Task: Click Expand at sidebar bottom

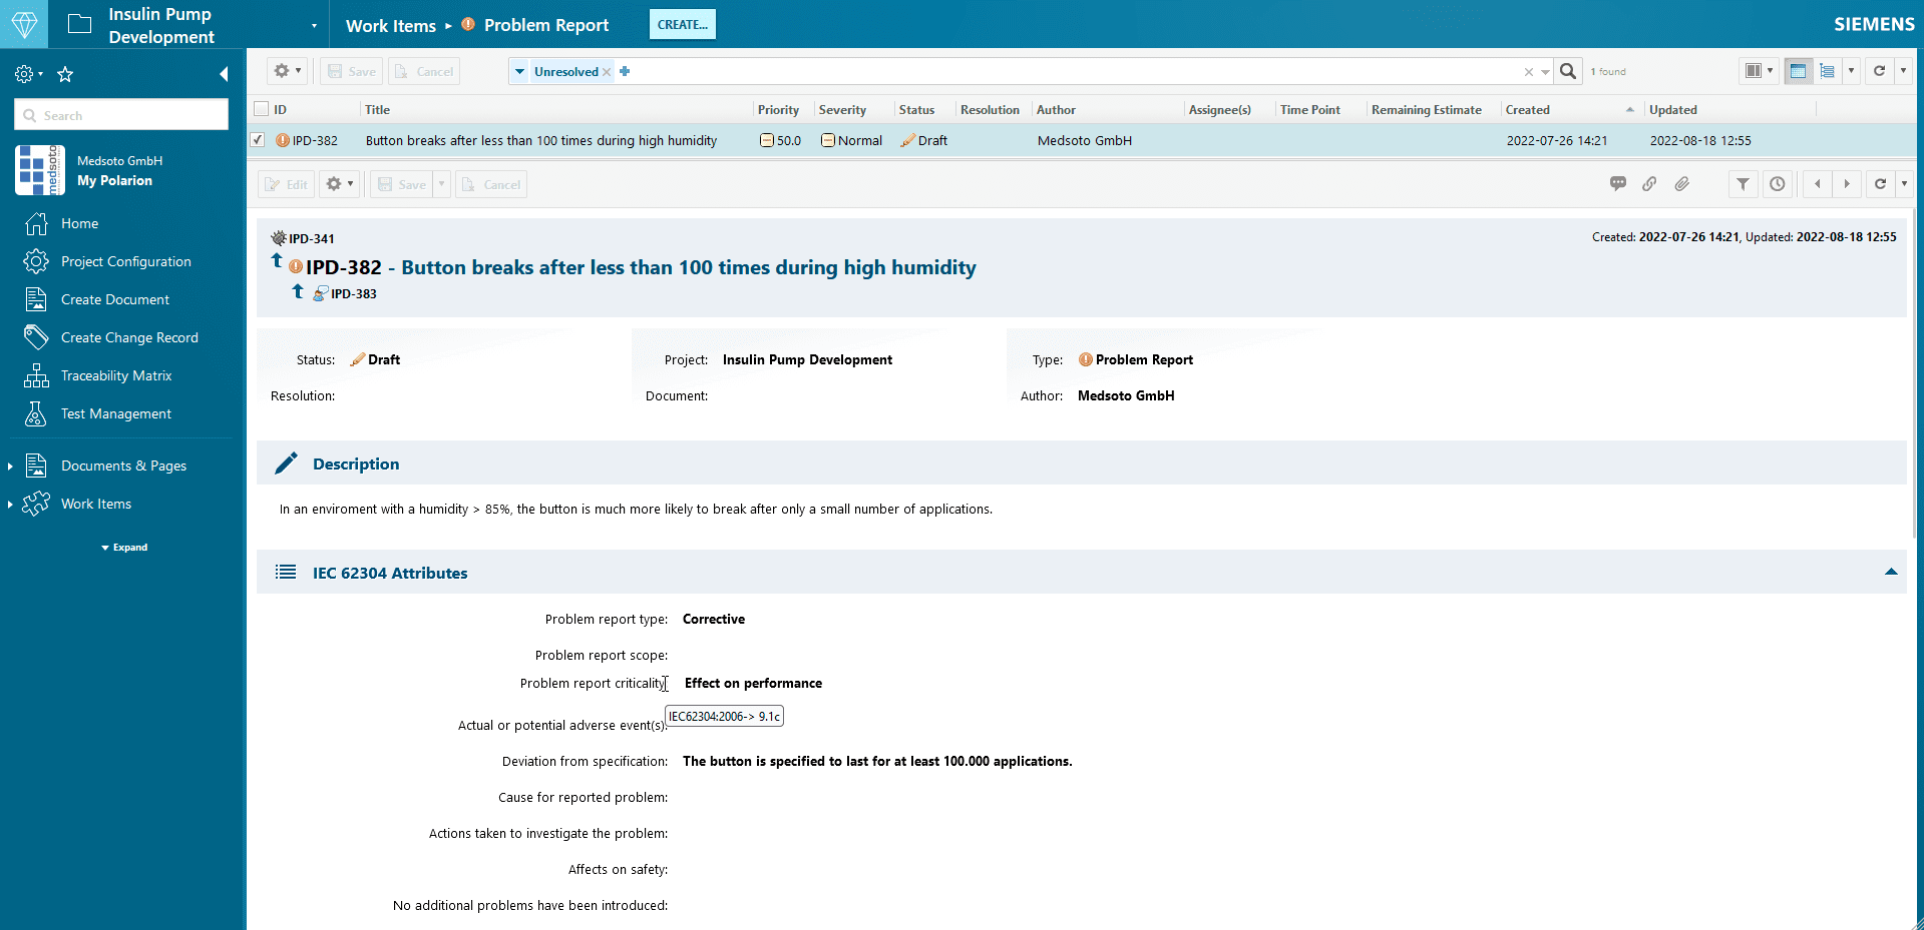Action: pyautogui.click(x=125, y=547)
